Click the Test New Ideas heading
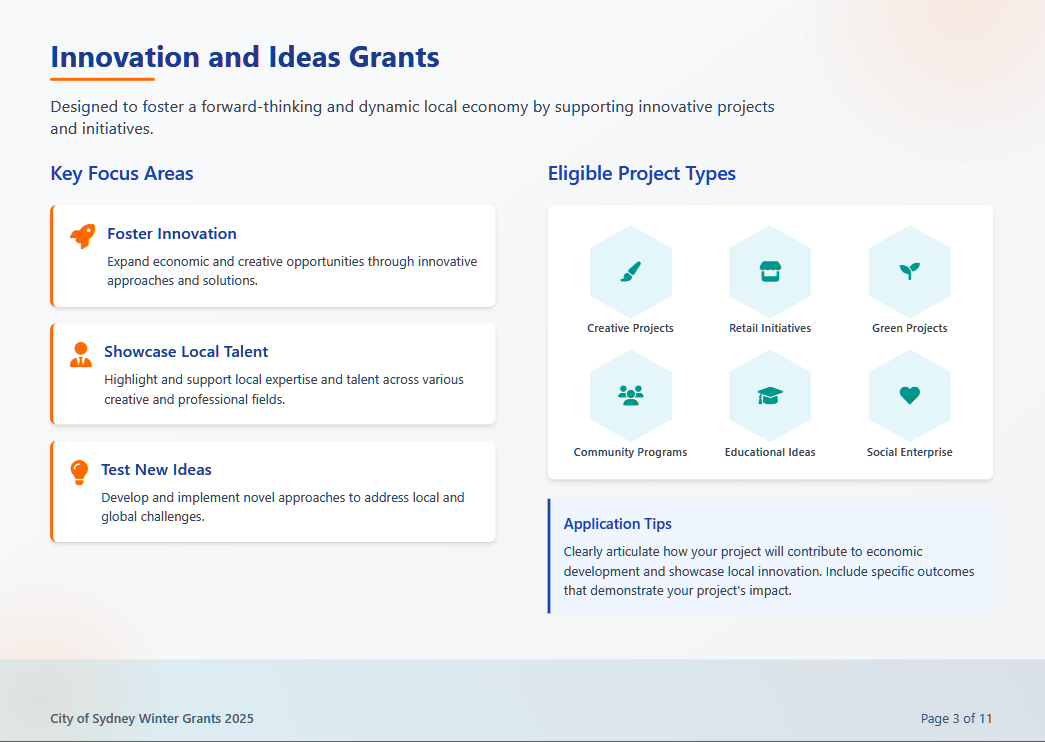This screenshot has width=1045, height=742. point(156,470)
